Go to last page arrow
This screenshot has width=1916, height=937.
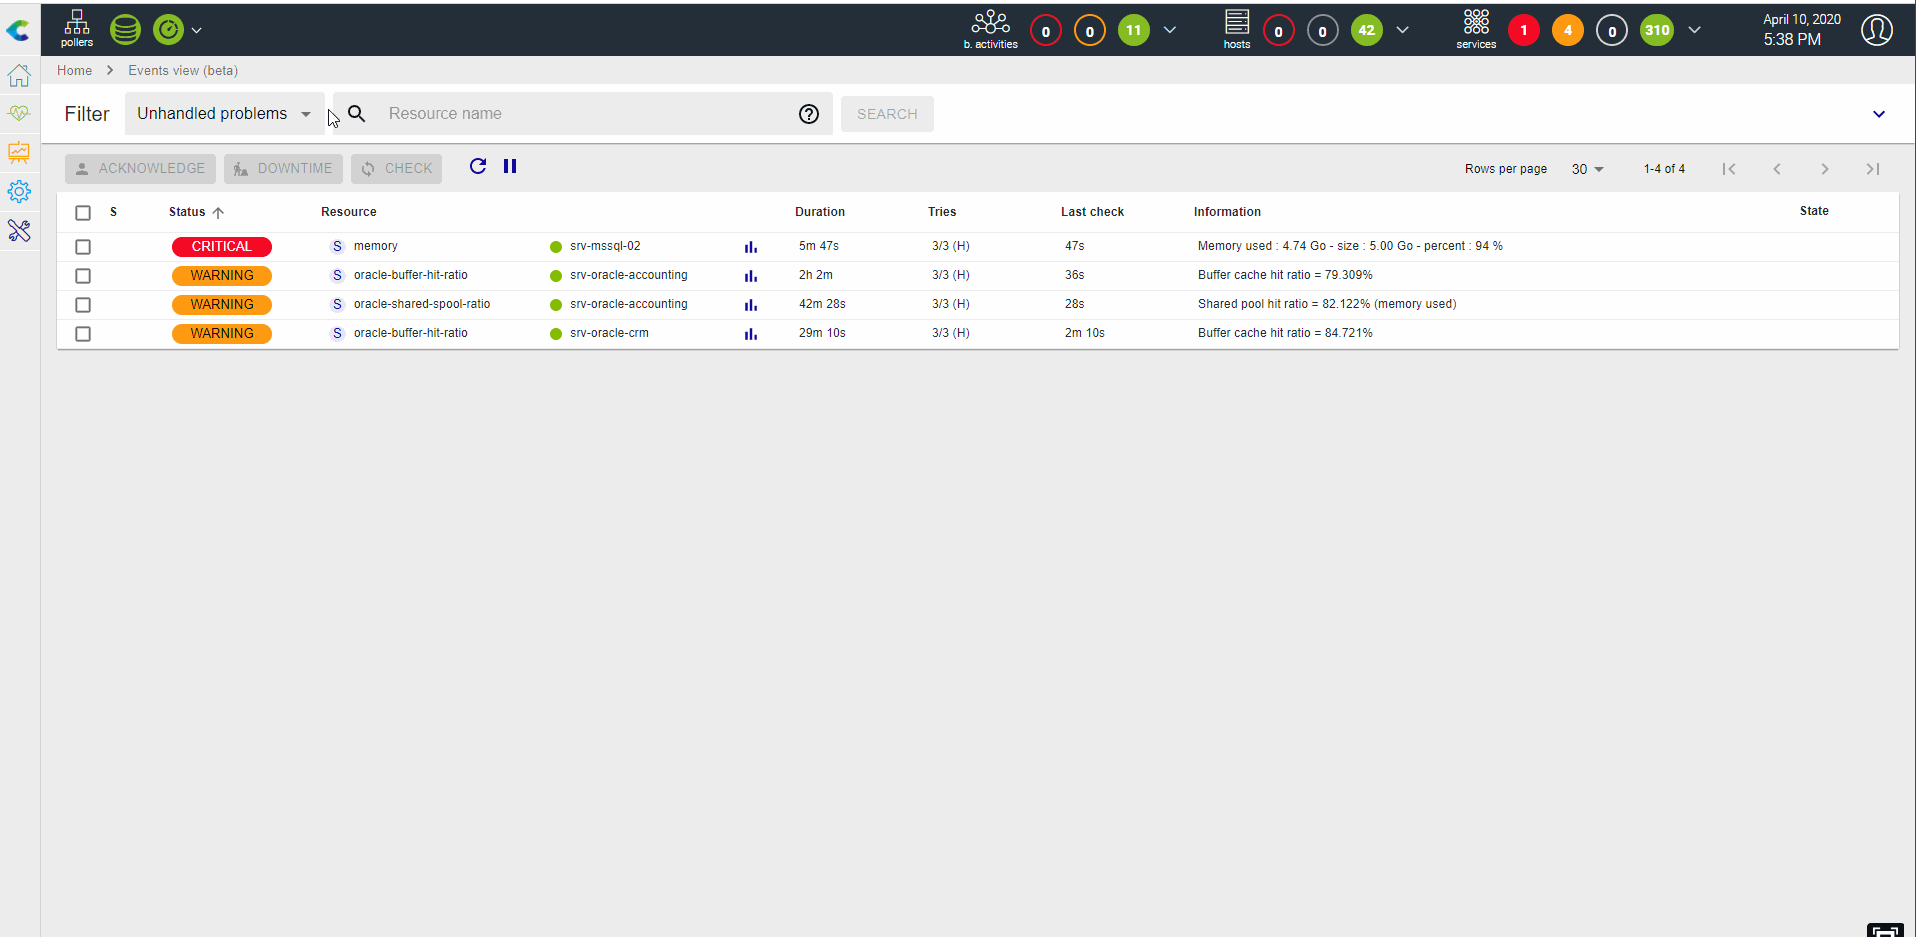(1873, 169)
